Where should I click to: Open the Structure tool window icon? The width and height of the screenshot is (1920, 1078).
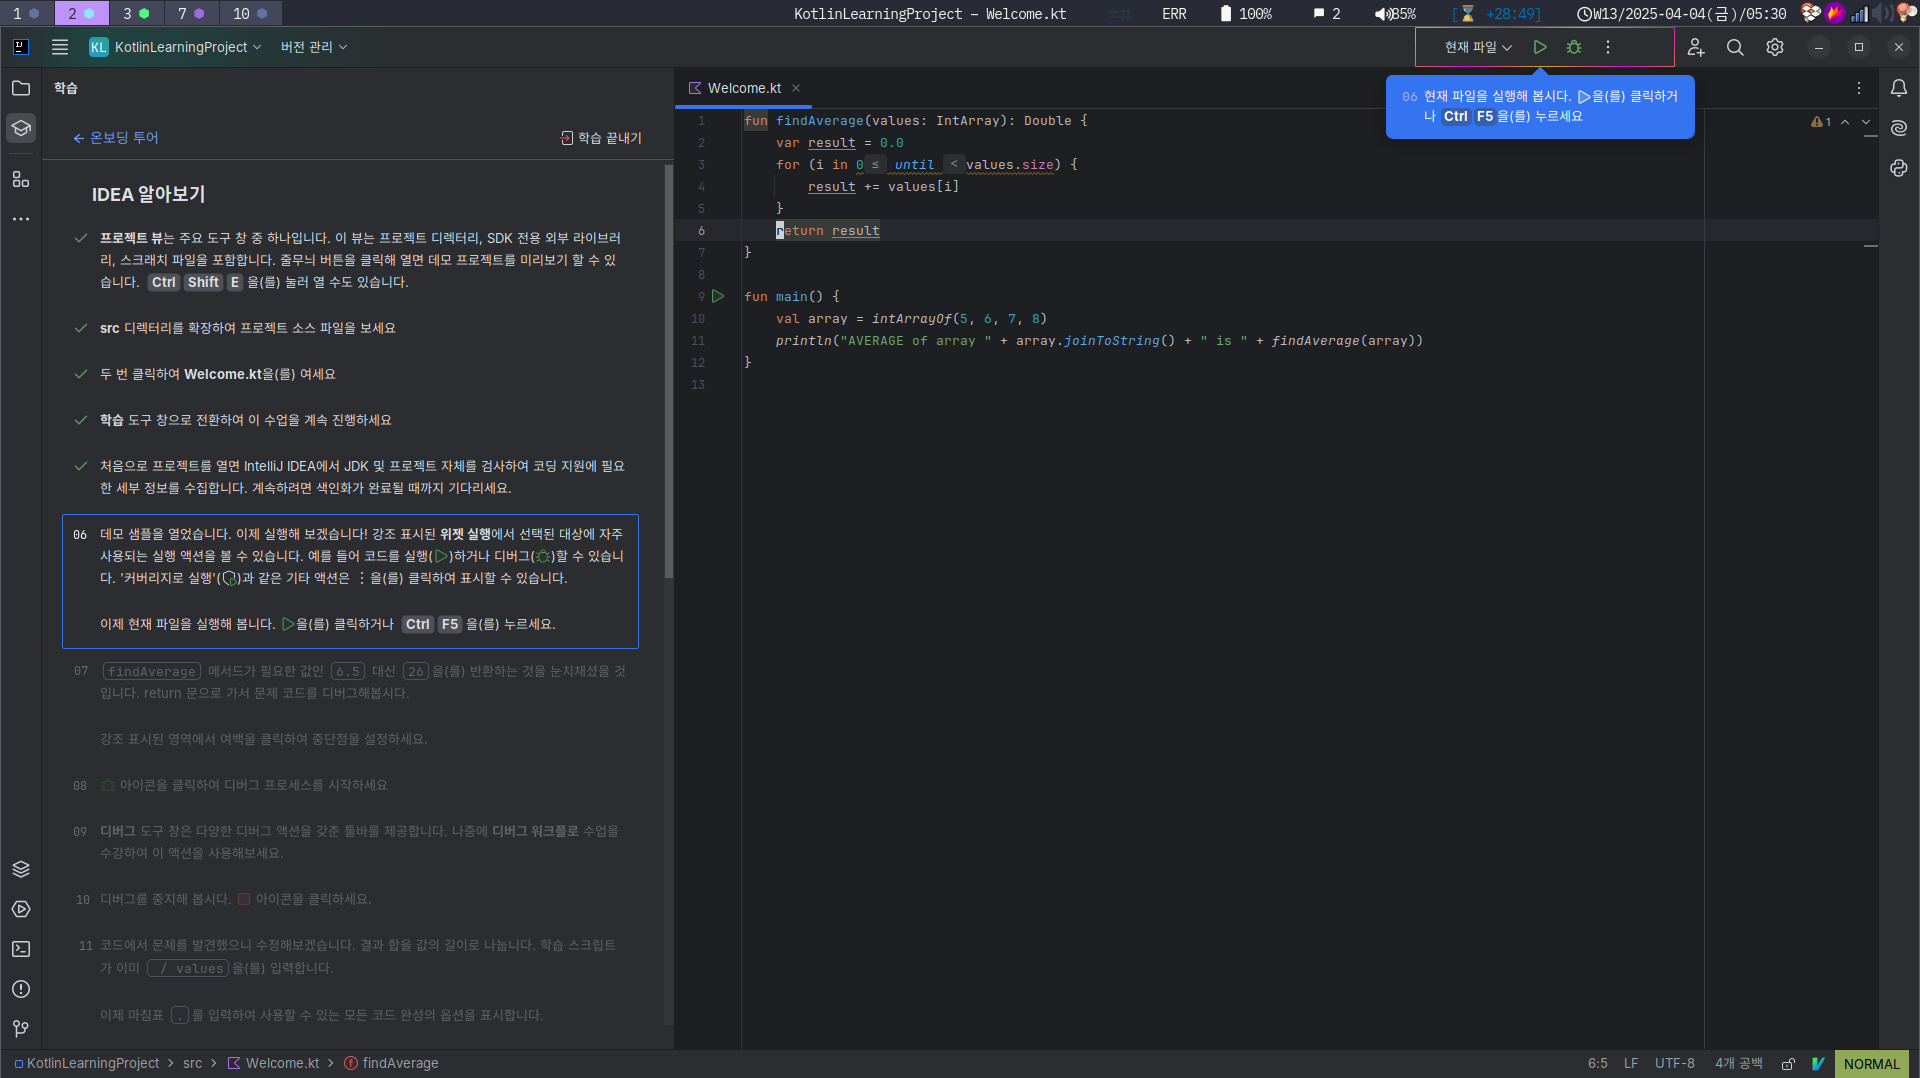[21, 179]
